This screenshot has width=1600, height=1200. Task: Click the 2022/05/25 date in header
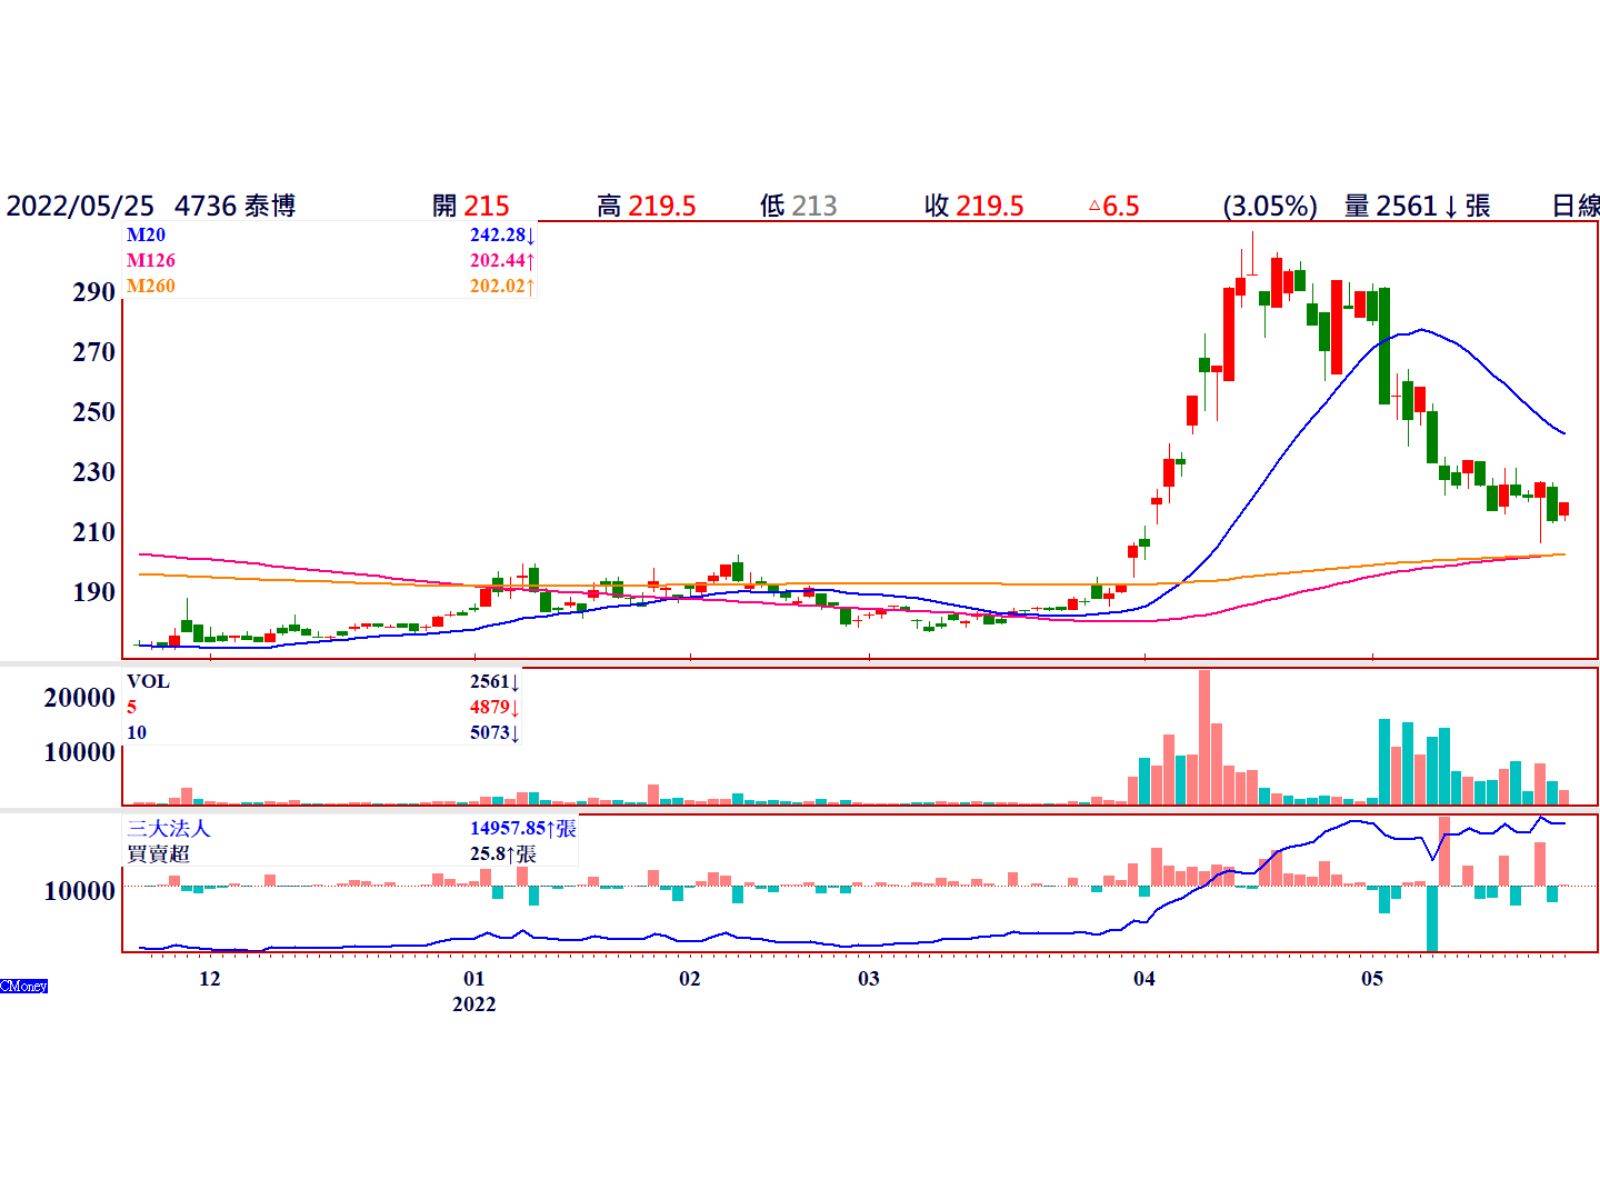click(x=80, y=206)
